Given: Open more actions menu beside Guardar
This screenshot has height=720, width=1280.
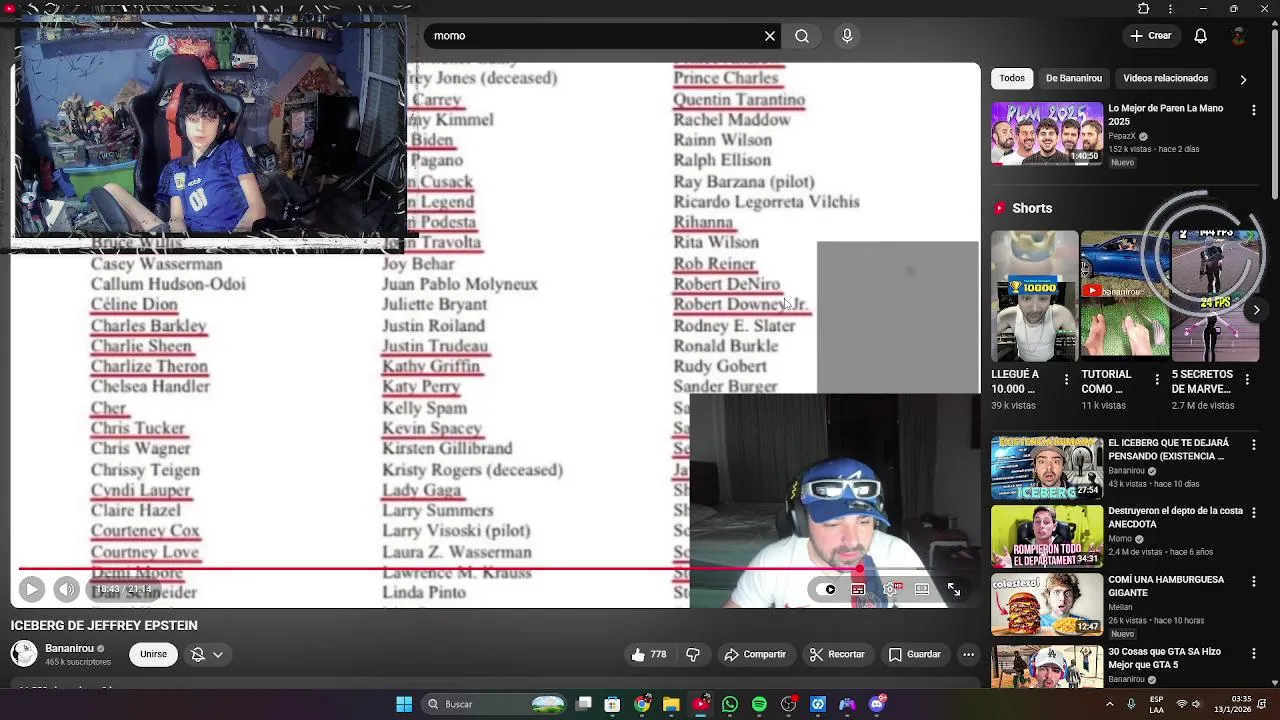Looking at the screenshot, I should pyautogui.click(x=968, y=655).
